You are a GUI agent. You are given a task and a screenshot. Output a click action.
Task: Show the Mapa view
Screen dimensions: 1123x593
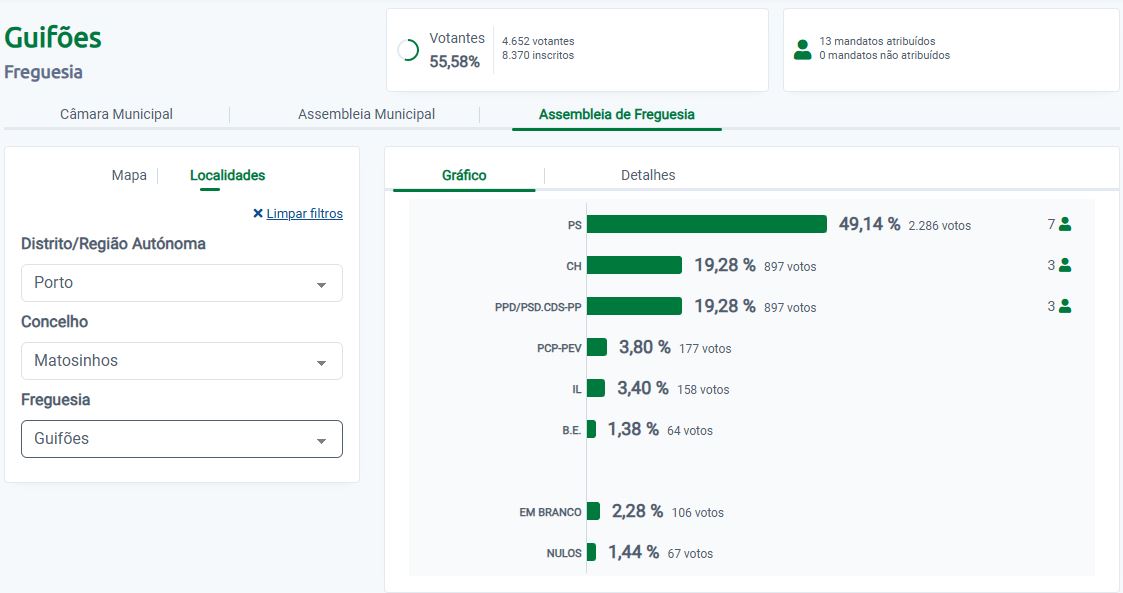point(129,175)
